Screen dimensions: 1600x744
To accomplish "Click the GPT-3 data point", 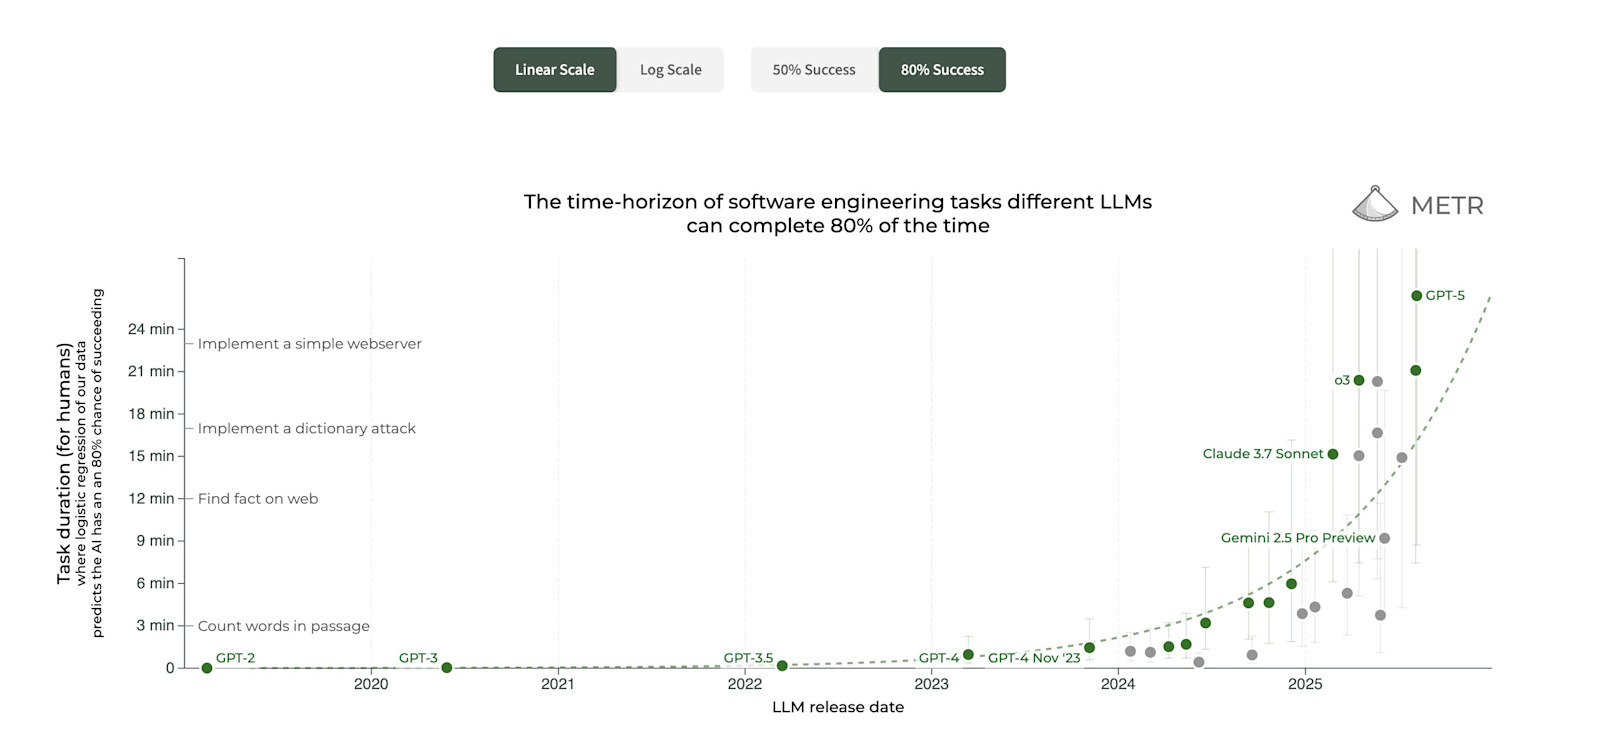I will click(x=447, y=668).
